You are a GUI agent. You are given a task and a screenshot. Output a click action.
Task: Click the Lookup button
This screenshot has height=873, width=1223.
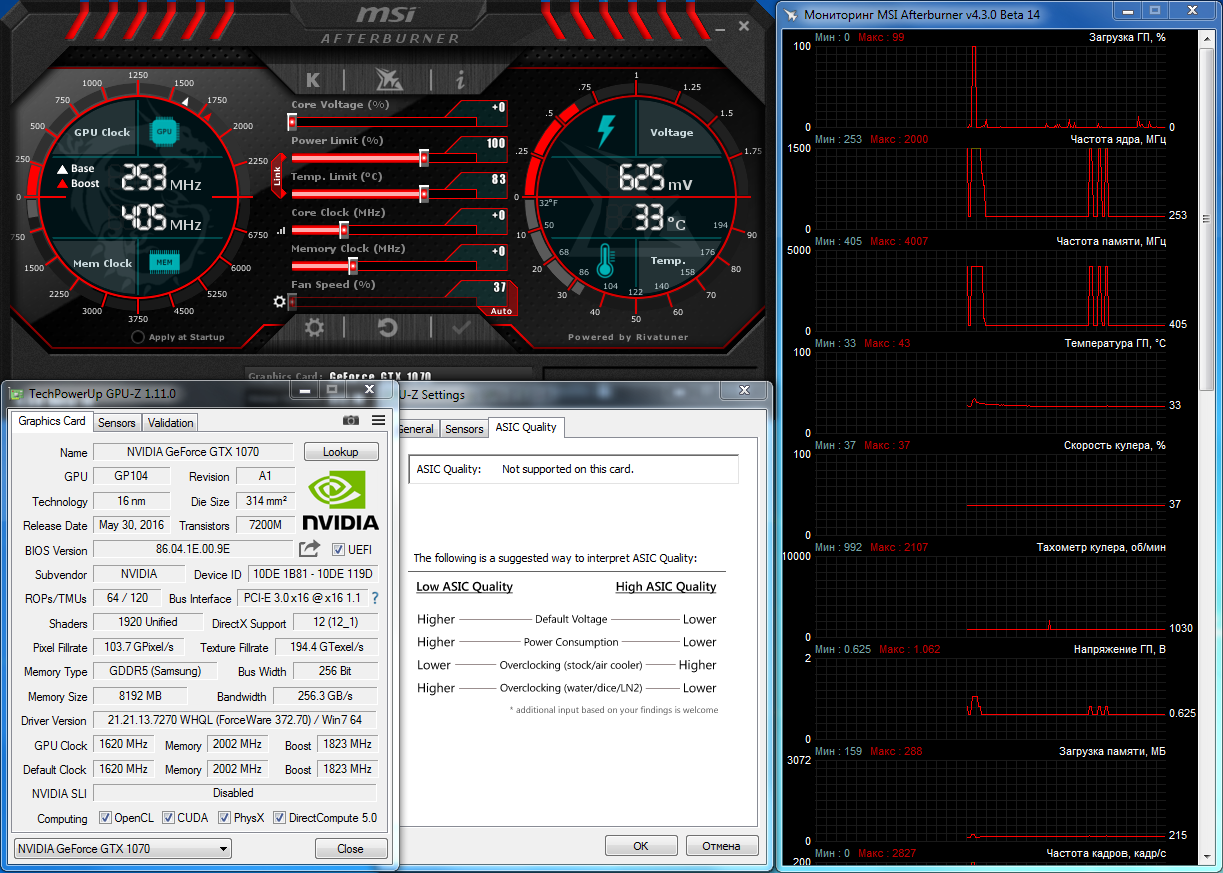(340, 452)
